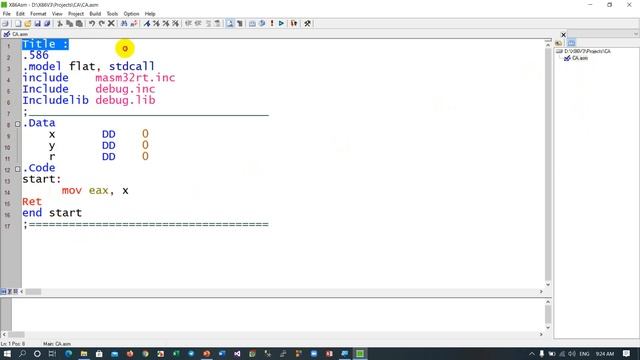The height and width of the screenshot is (360, 640).
Task: Click the Undo arrow icon
Action: tap(92, 24)
